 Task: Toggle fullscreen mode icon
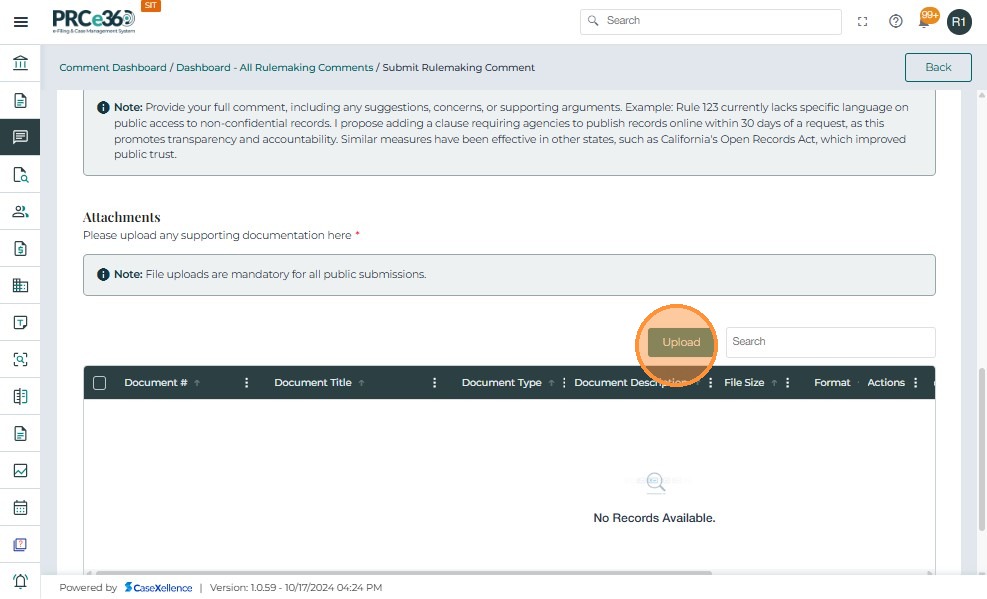(x=862, y=21)
